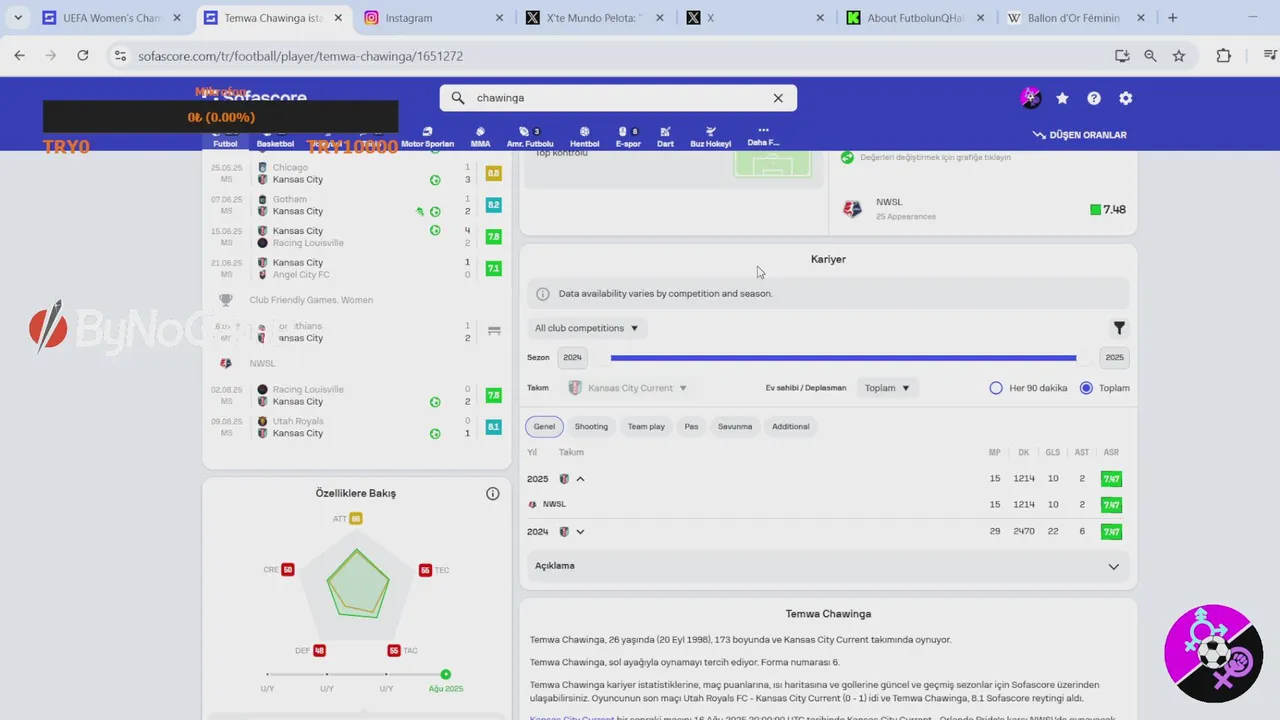Open the career filter funnel icon
Viewport: 1280px width, 720px height.
point(1119,328)
